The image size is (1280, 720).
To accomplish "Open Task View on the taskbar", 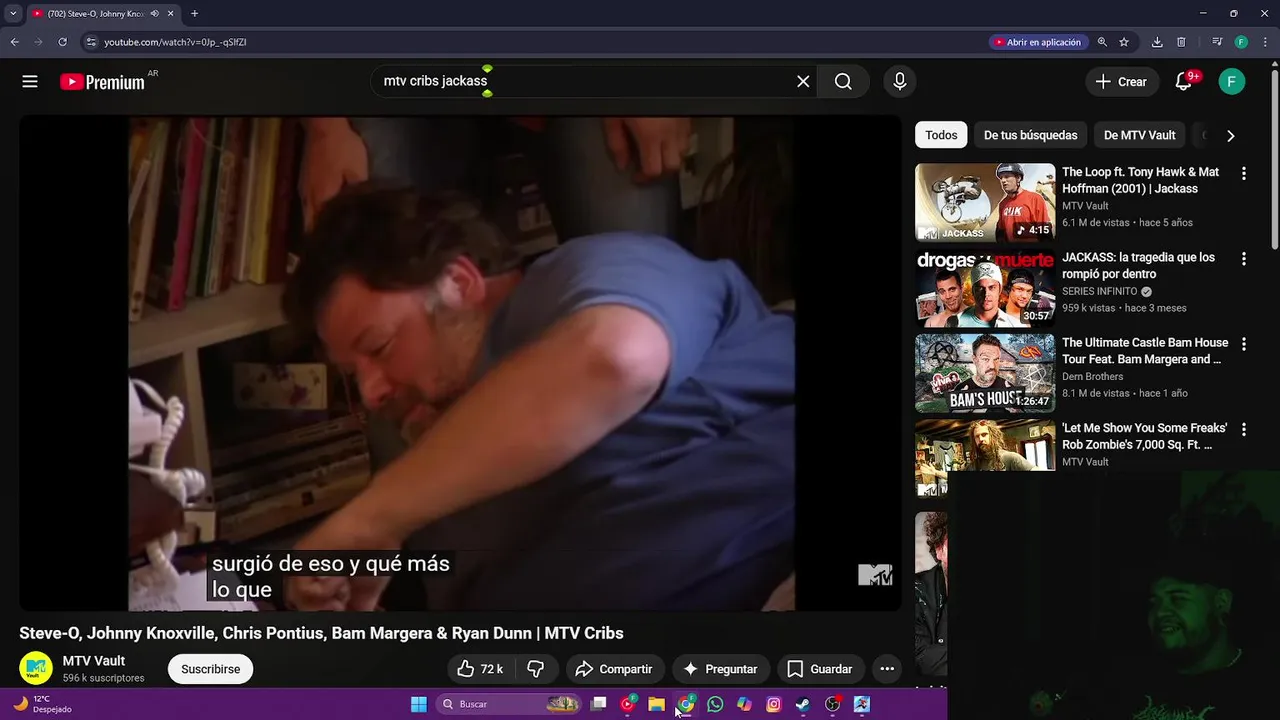I will click(x=598, y=704).
